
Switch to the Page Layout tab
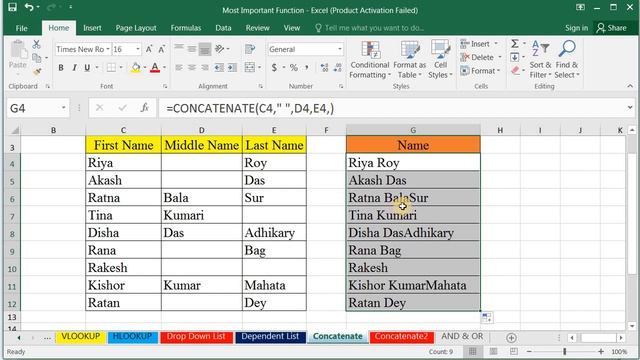[136, 28]
